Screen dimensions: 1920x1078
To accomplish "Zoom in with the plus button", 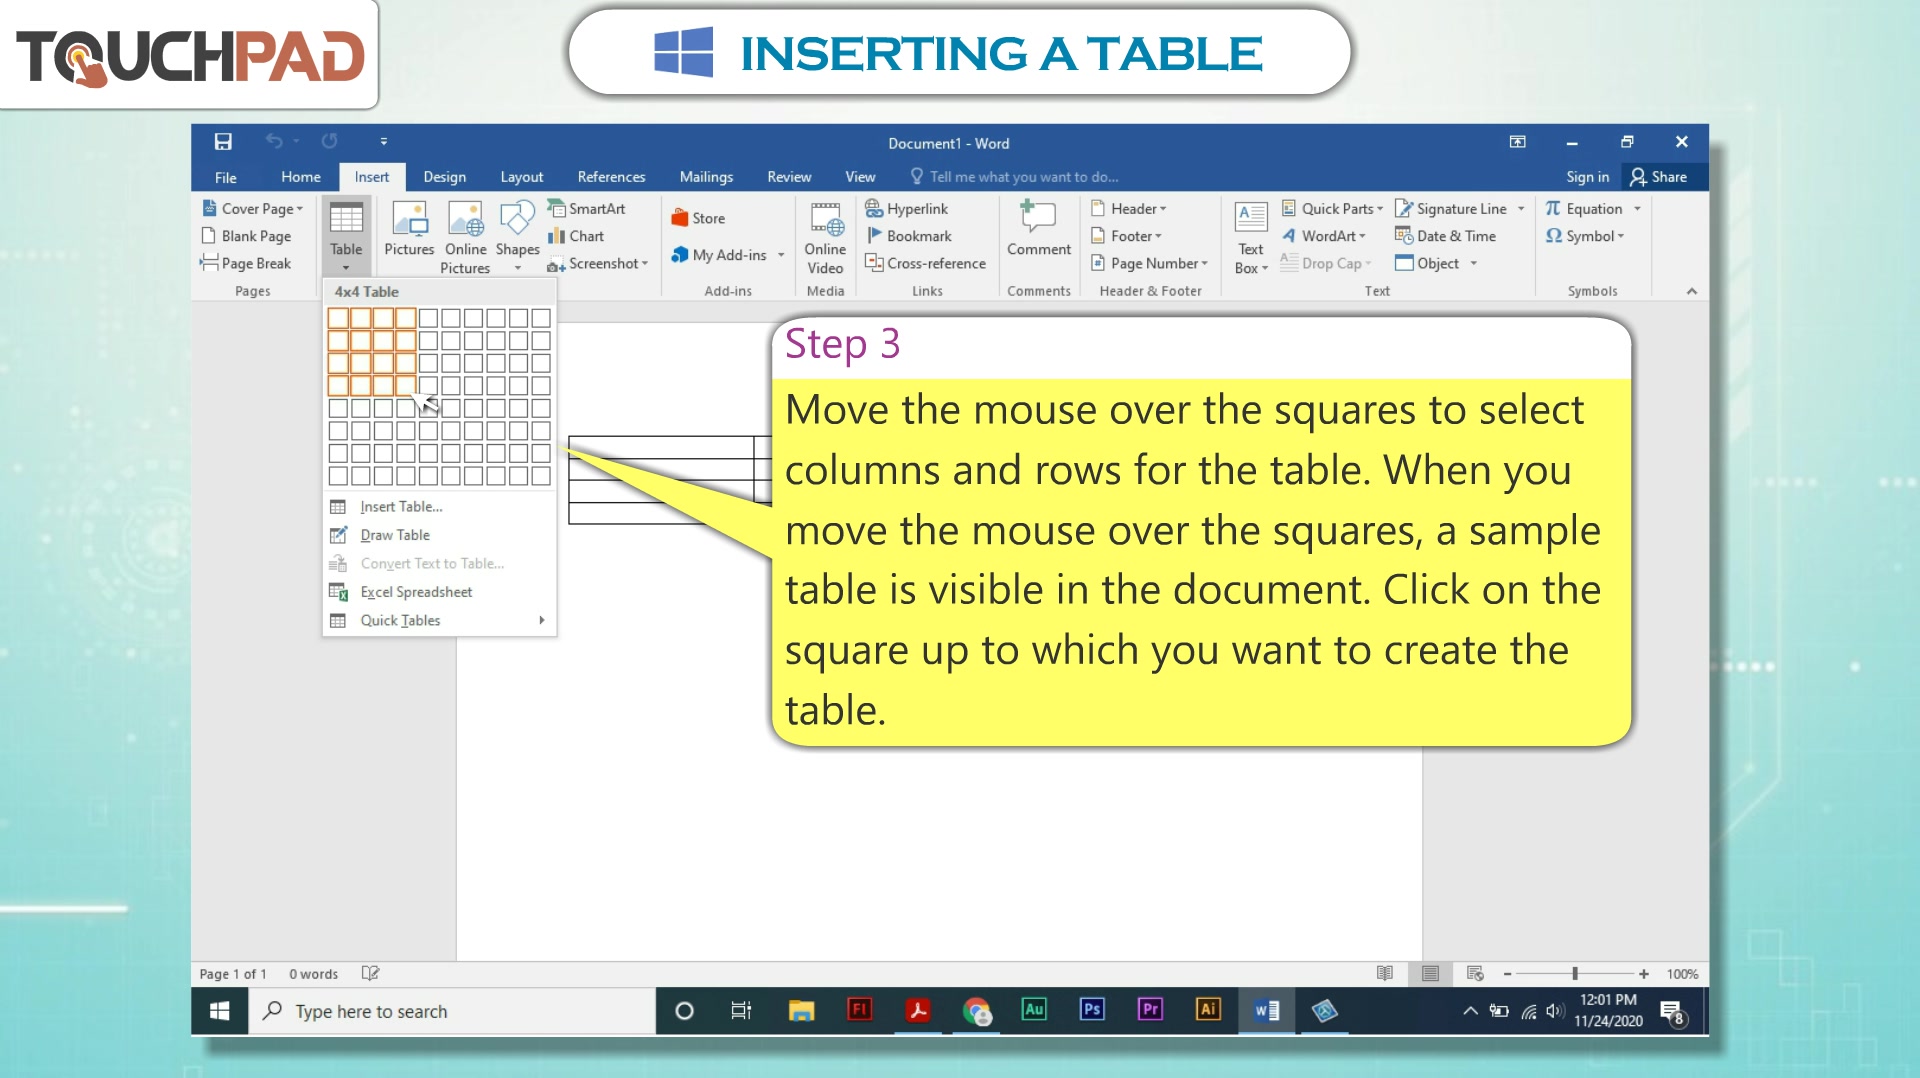I will coord(1643,974).
